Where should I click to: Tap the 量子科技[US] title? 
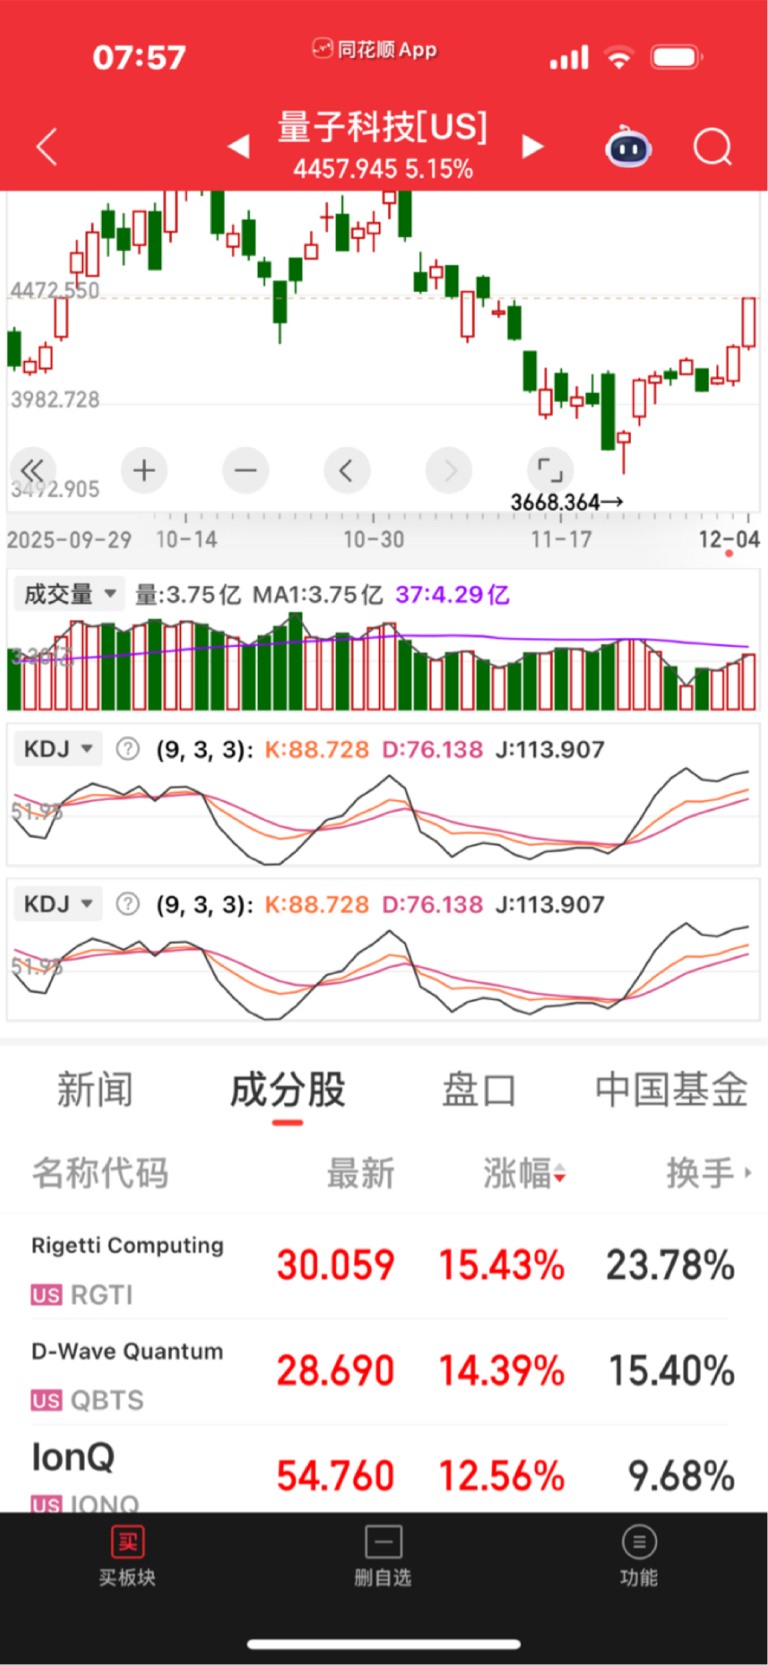coord(383,127)
